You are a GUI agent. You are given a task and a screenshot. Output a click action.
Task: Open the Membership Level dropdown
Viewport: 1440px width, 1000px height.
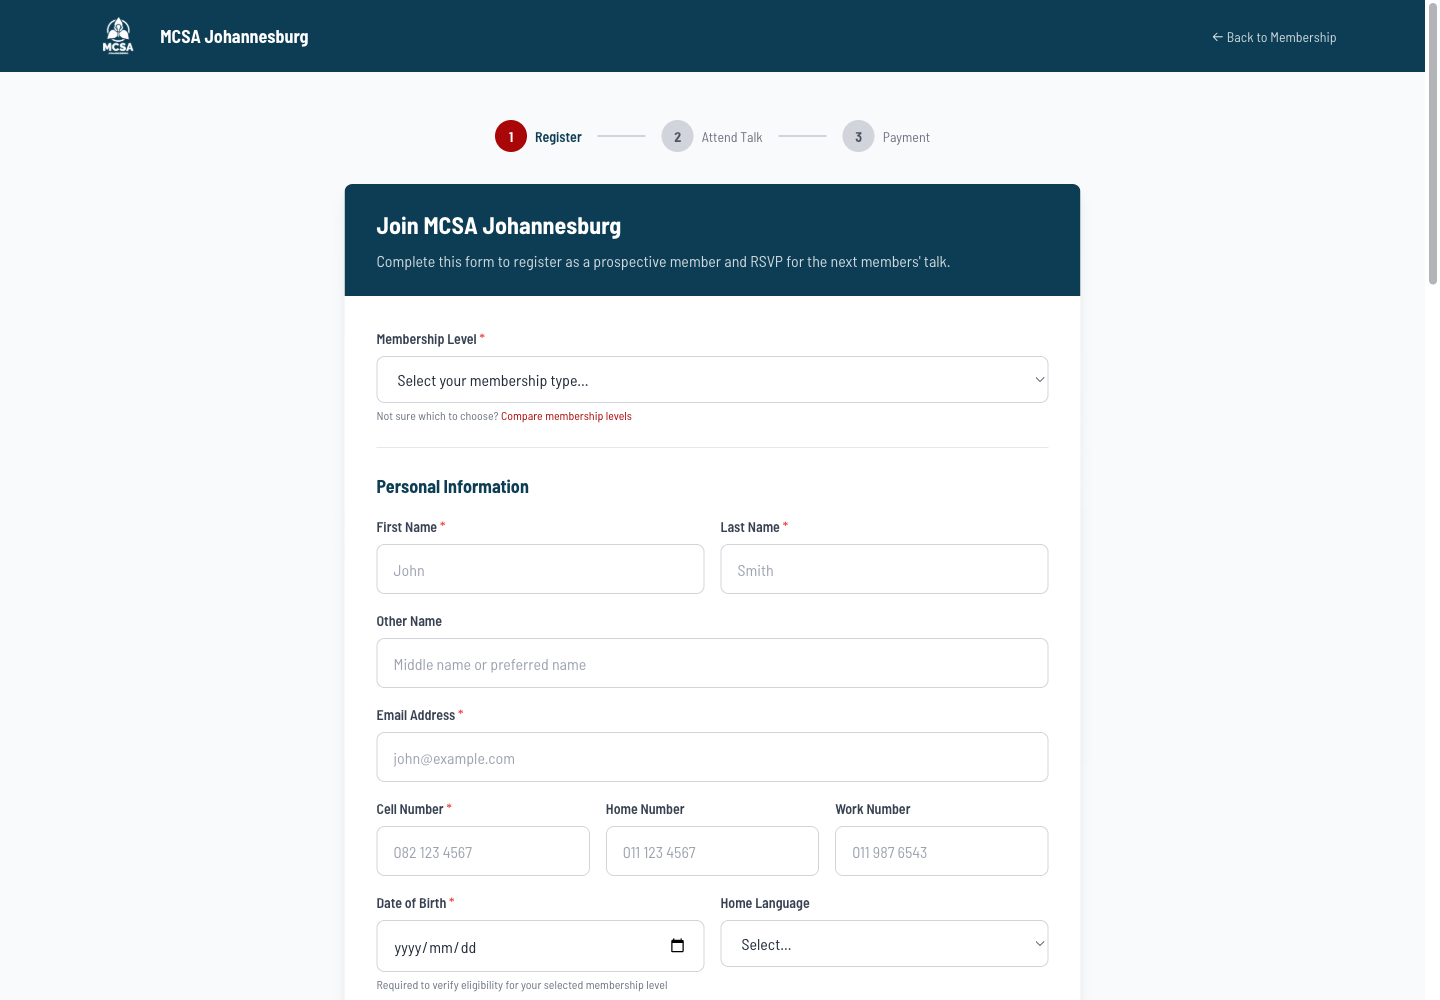pos(712,380)
